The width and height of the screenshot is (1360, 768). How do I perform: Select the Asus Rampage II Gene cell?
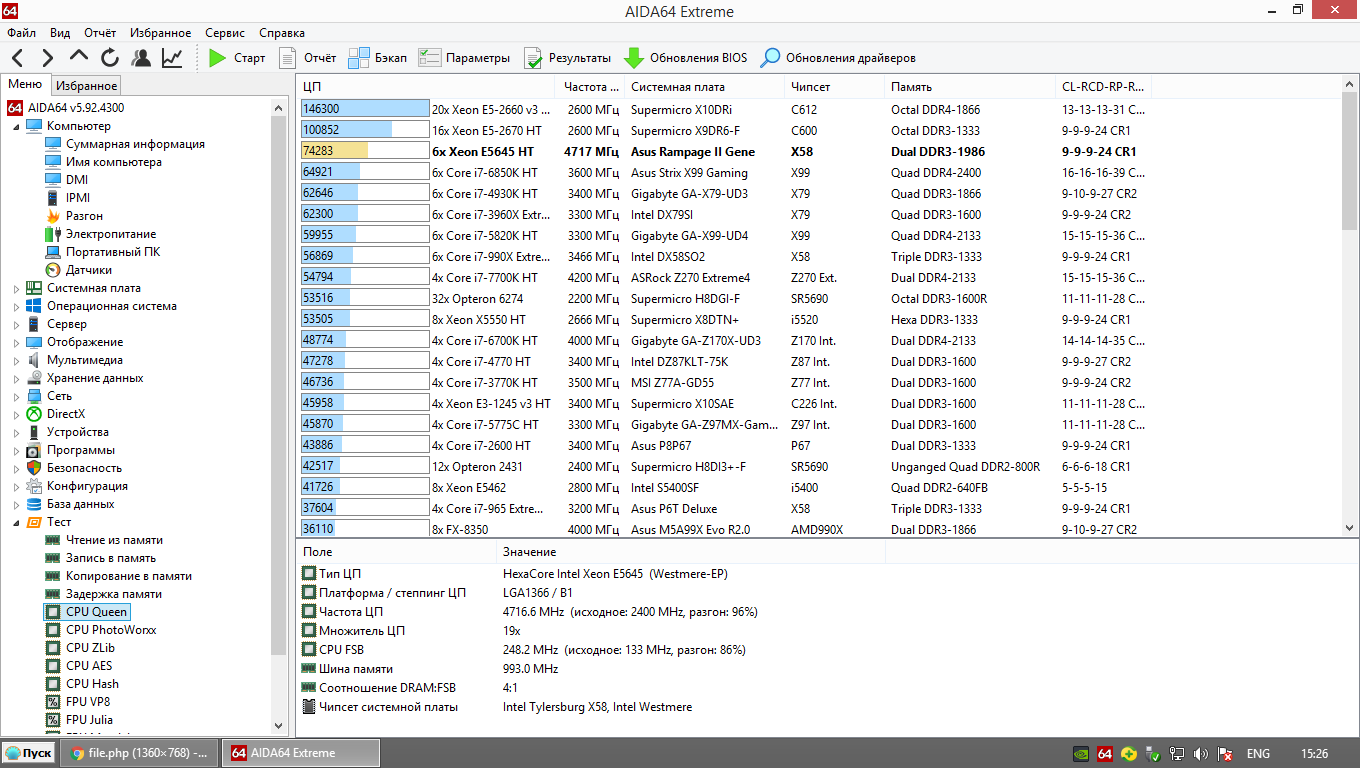point(693,152)
